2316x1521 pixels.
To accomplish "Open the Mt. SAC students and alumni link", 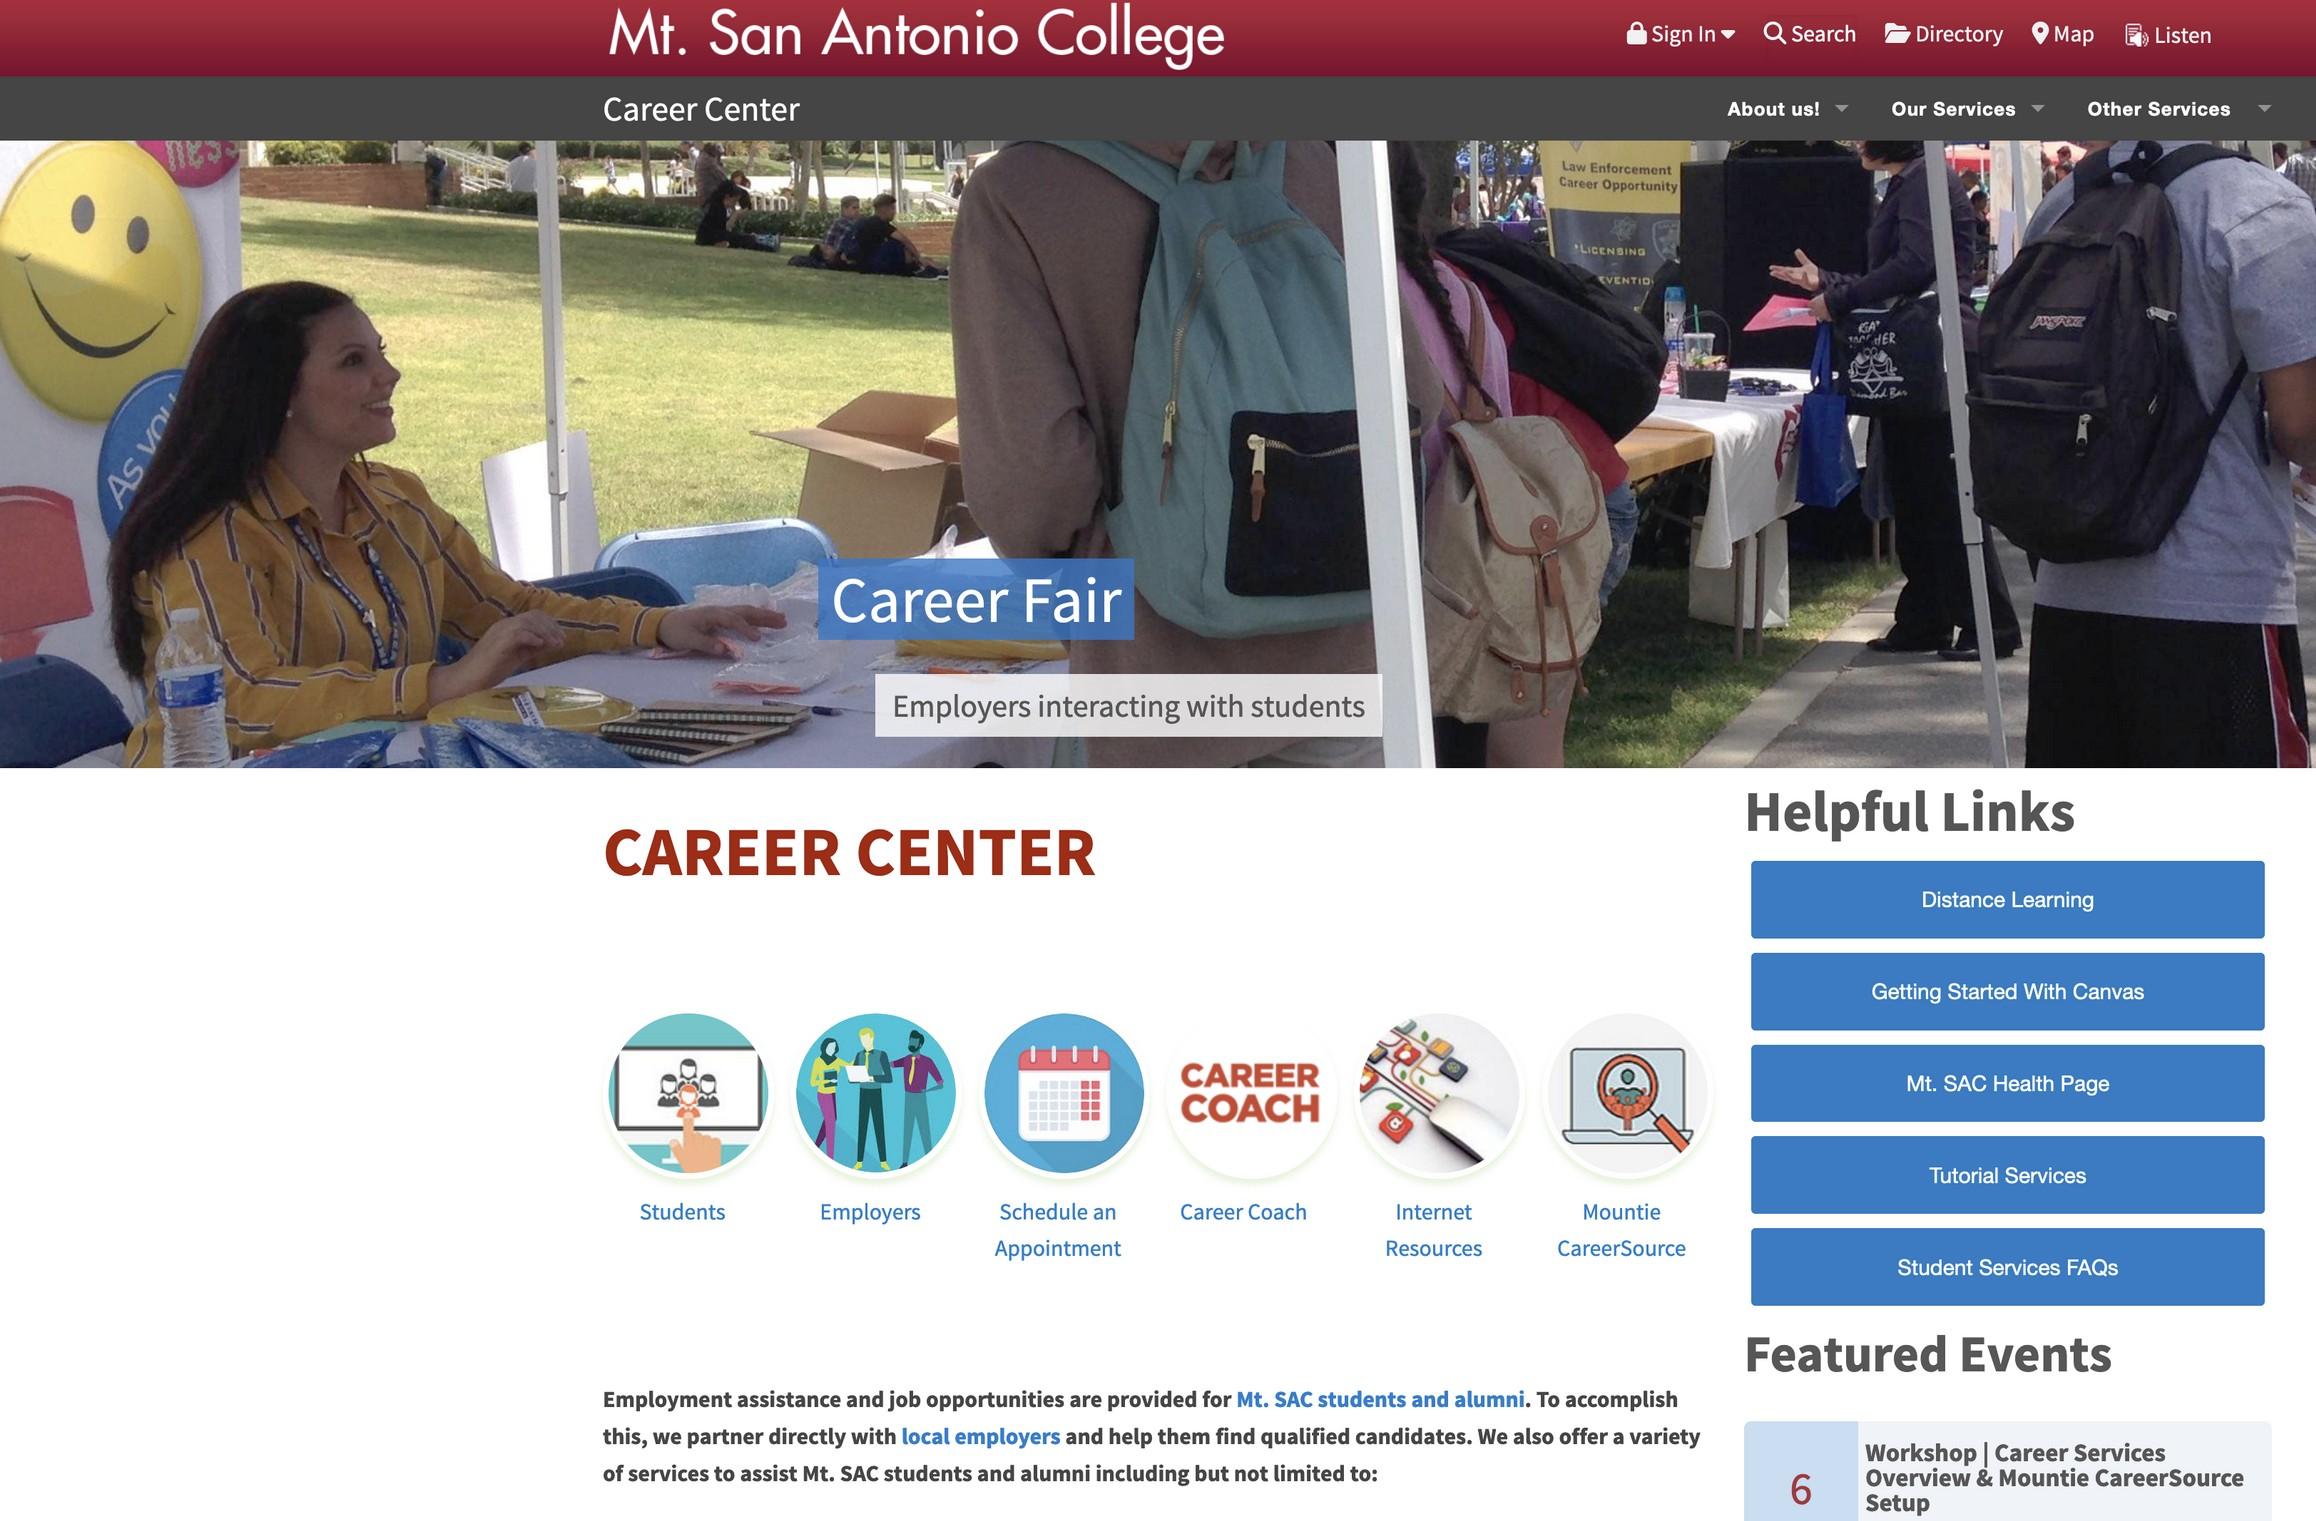I will tap(1380, 1399).
